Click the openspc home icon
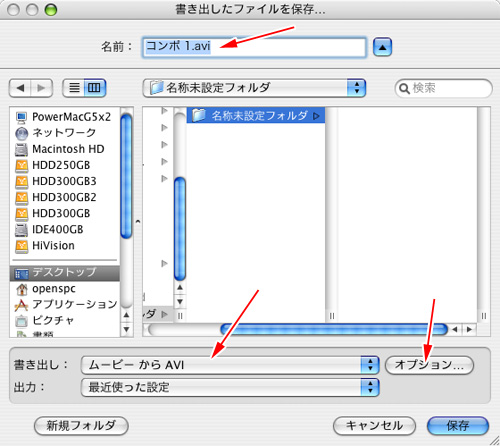This screenshot has width=500, height=446. [22, 289]
